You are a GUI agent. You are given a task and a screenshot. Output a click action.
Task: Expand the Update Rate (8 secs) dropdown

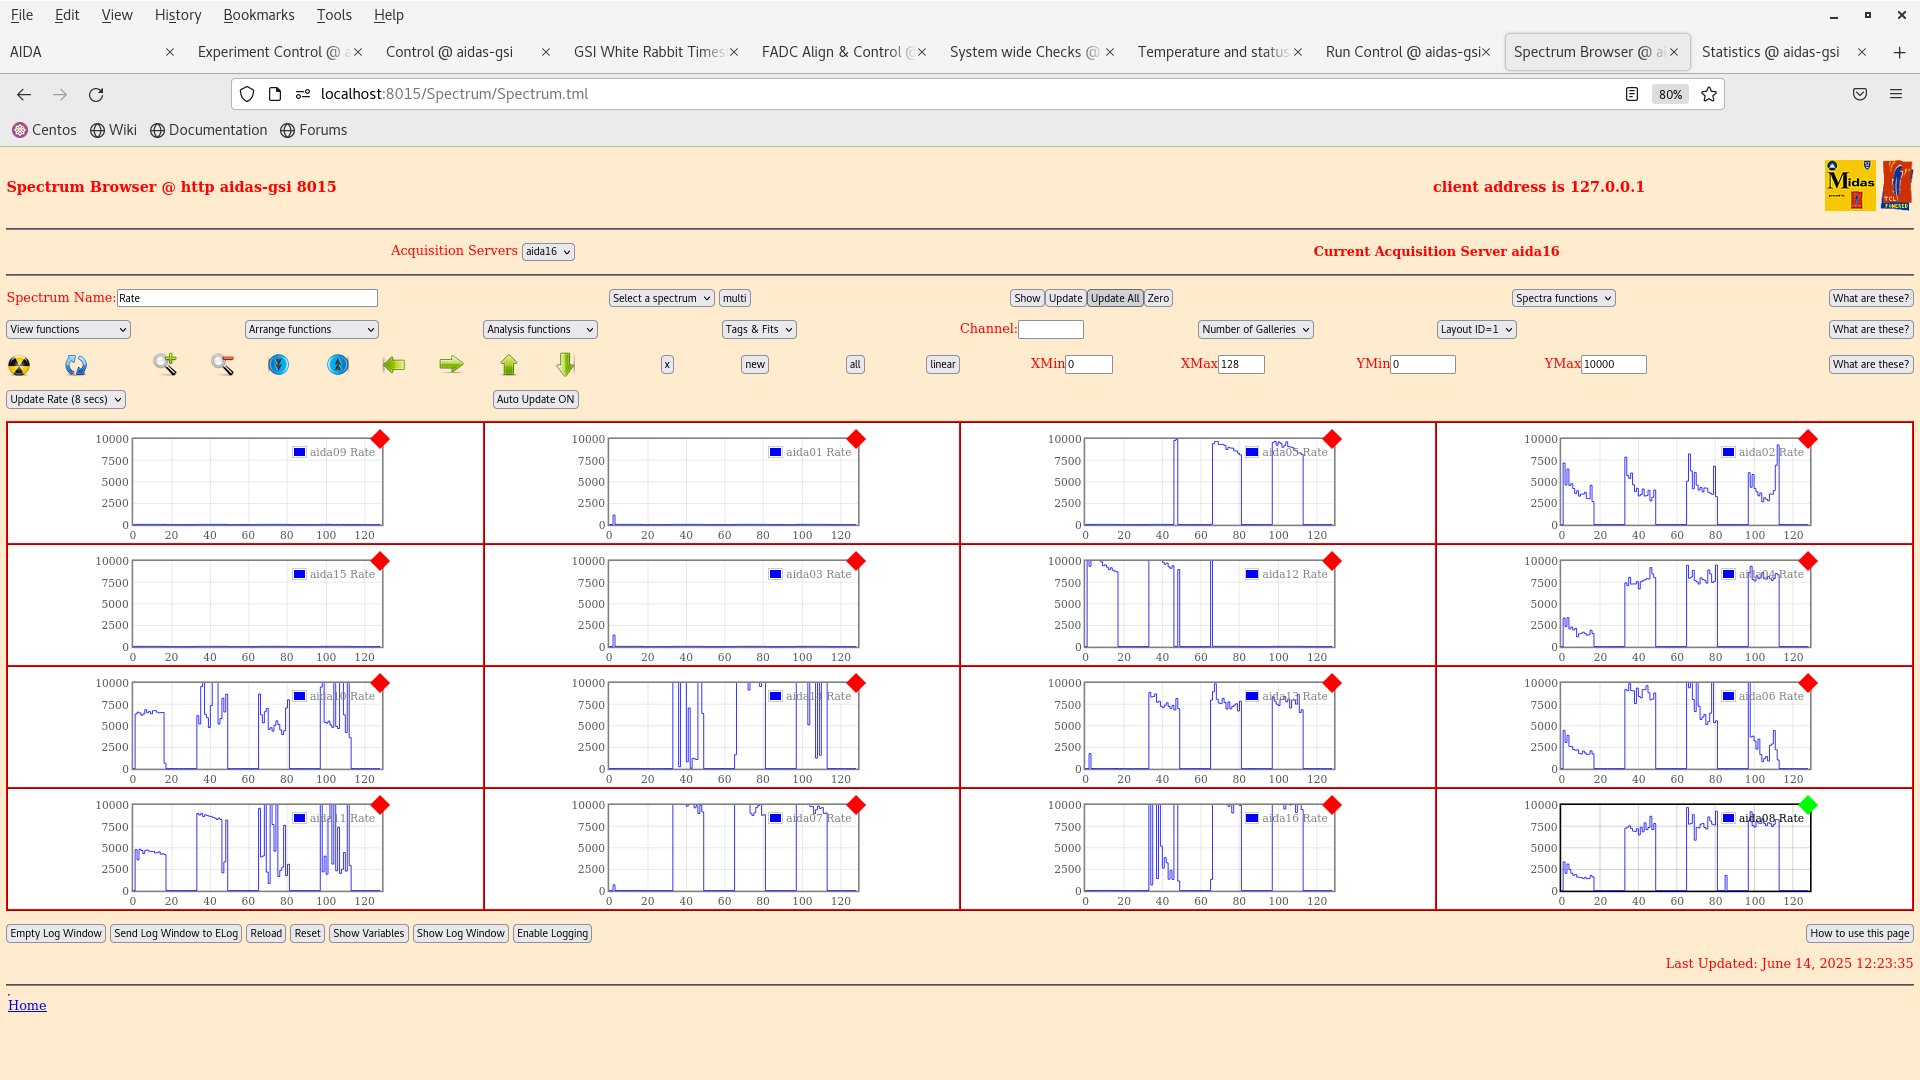pyautogui.click(x=66, y=399)
